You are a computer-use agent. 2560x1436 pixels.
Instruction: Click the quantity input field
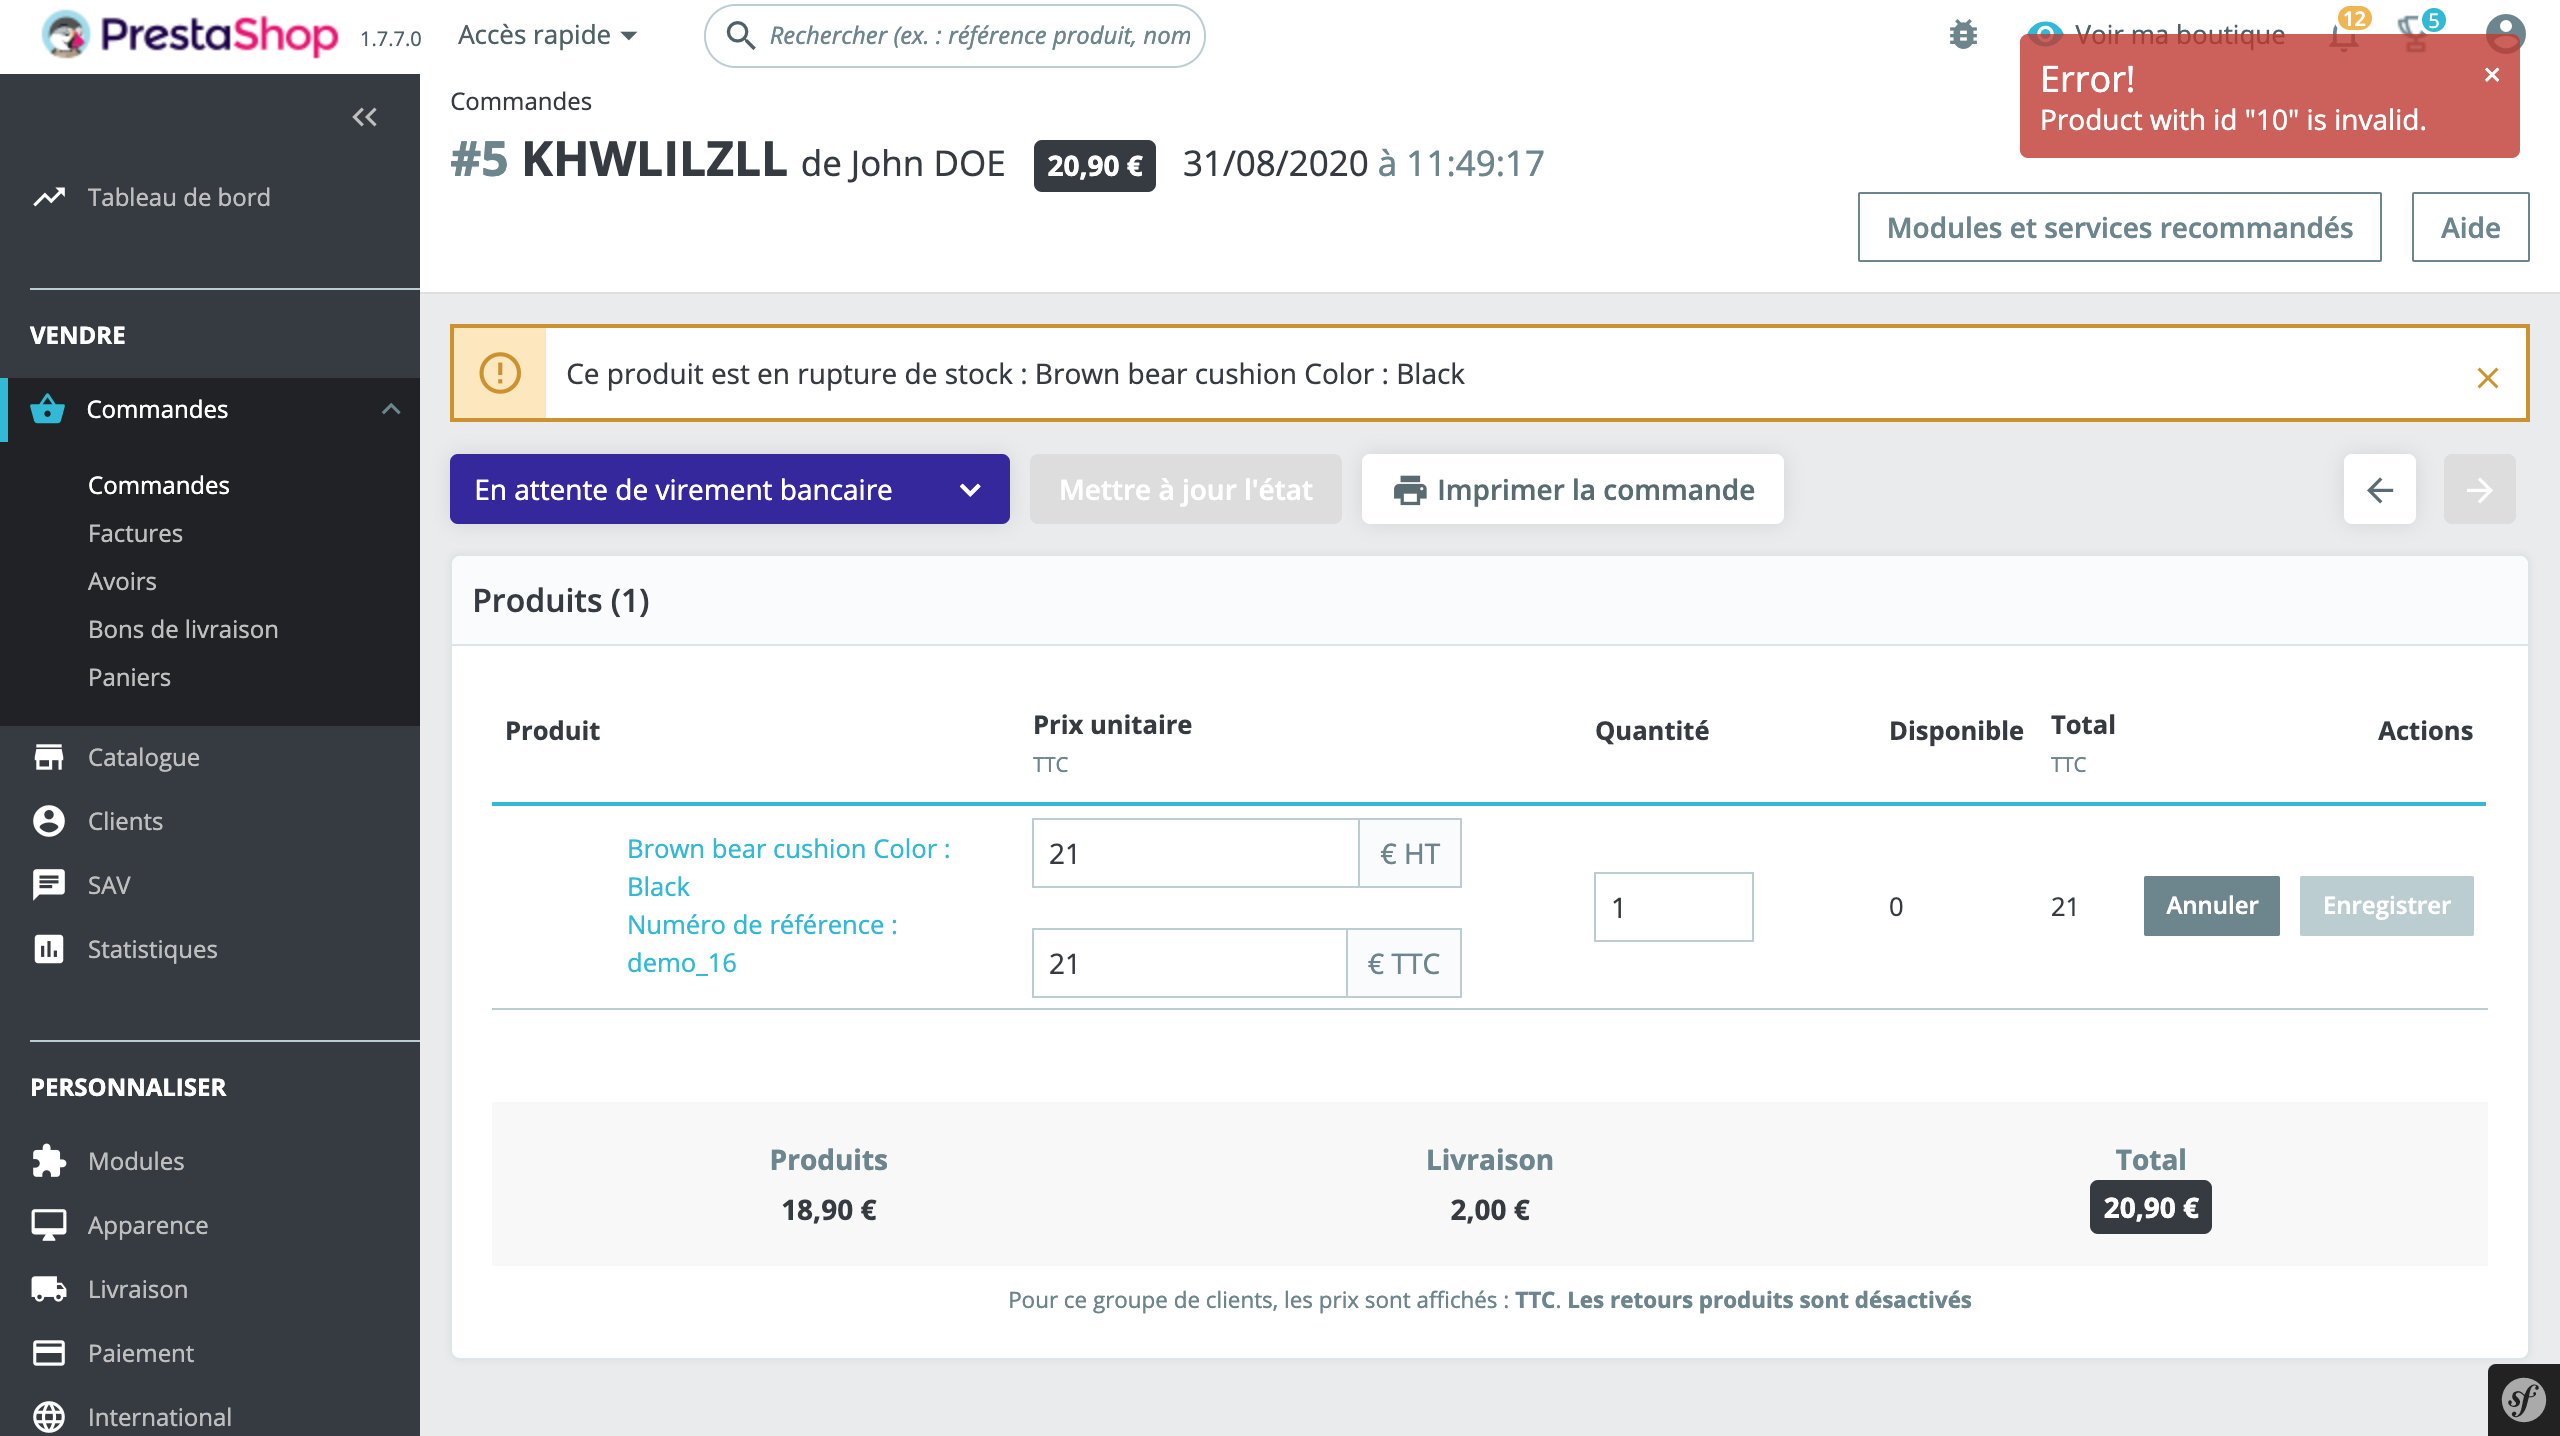click(x=1673, y=907)
